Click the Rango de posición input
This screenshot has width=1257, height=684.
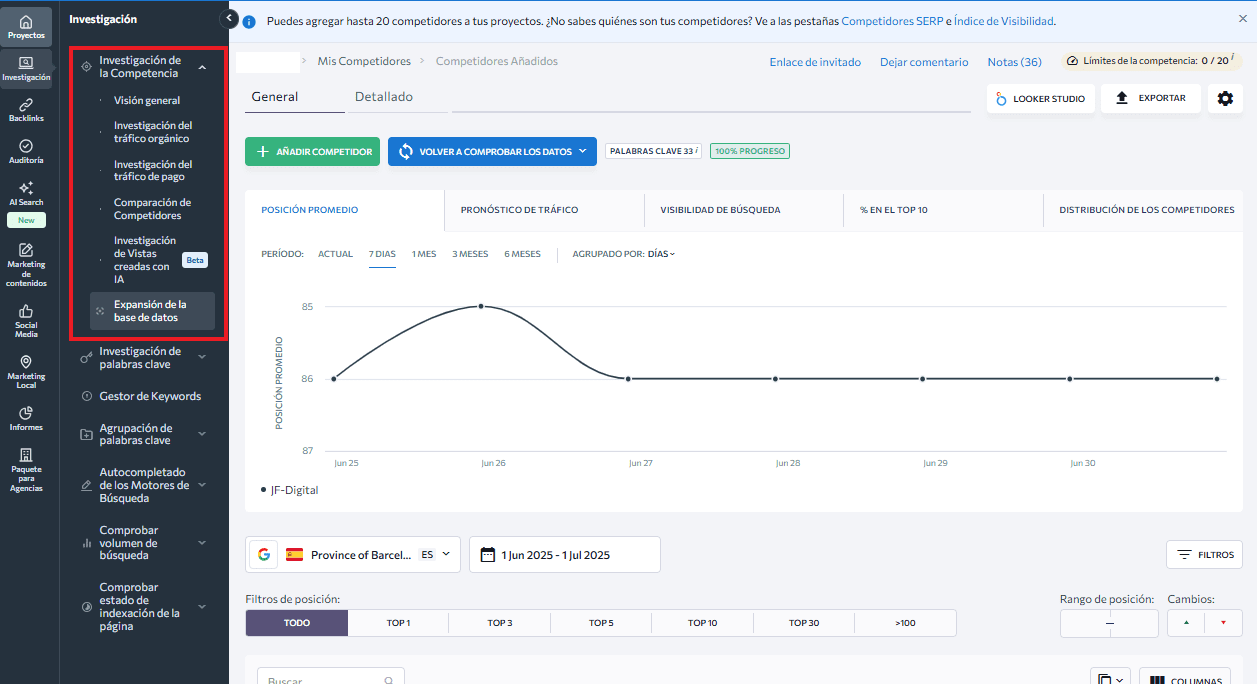click(x=1109, y=623)
